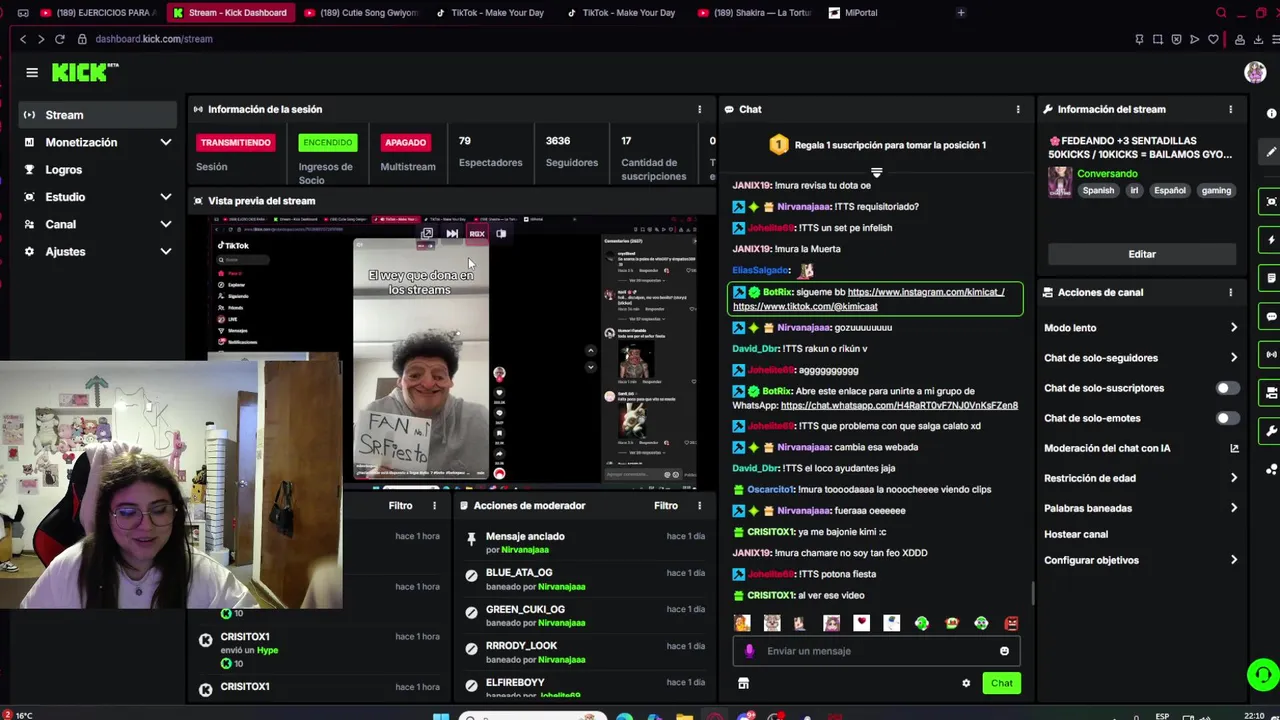The height and width of the screenshot is (720, 1280).
Task: Click the purple microphone icon in message box
Action: tap(750, 651)
